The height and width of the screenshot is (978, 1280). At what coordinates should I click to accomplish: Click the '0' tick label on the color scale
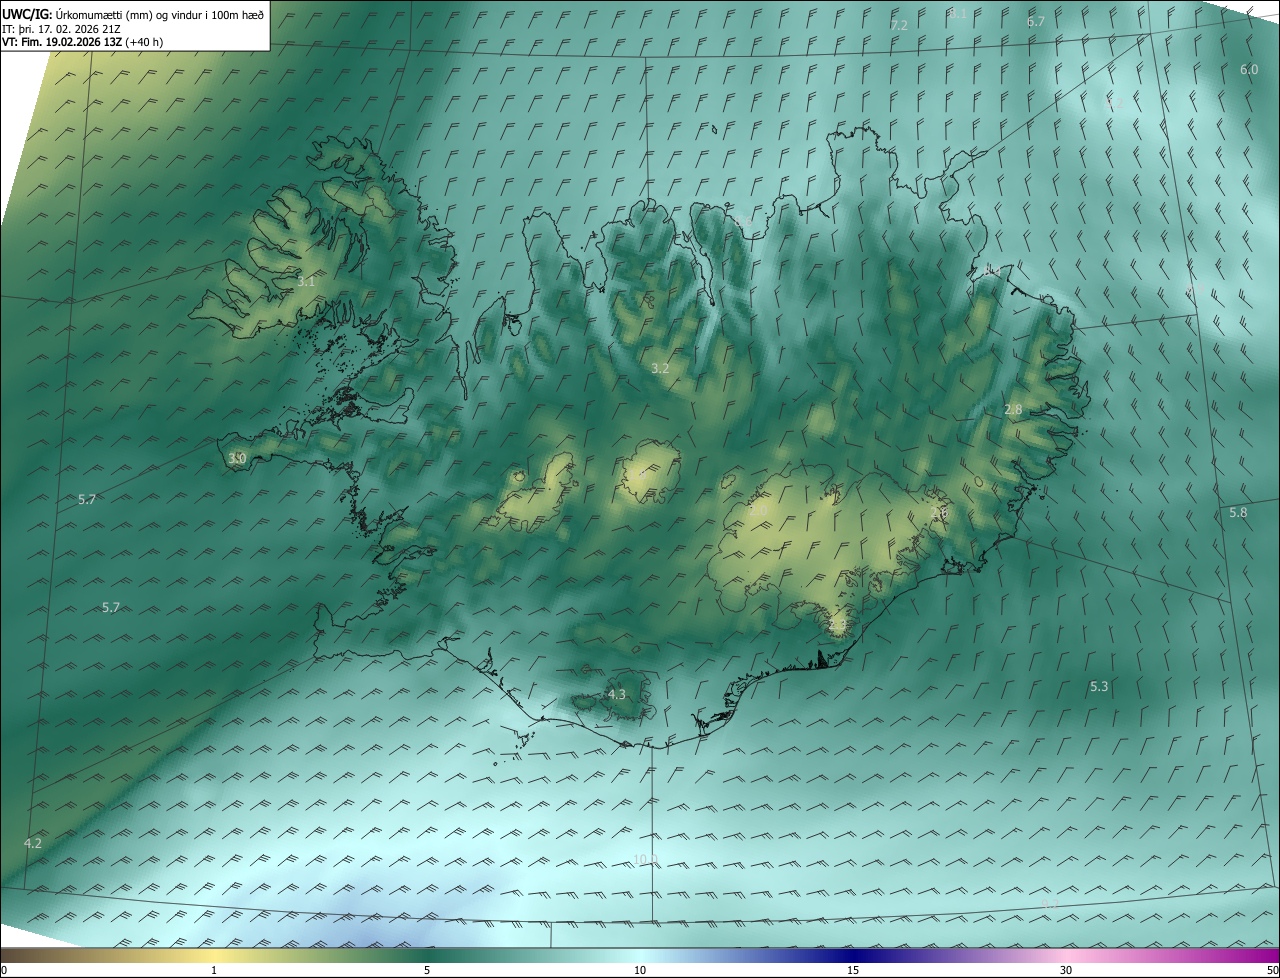pyautogui.click(x=4, y=970)
